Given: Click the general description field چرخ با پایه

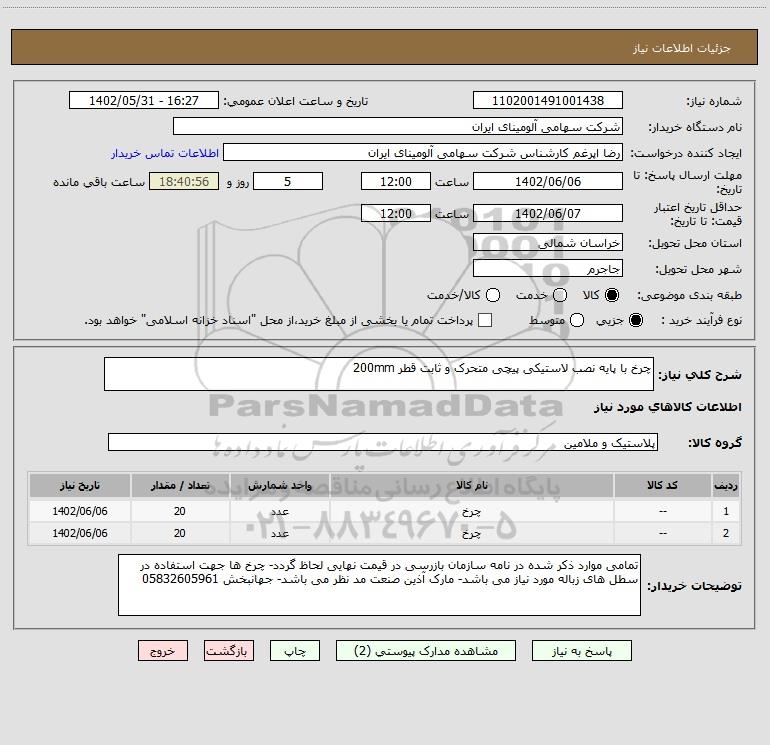Looking at the screenshot, I should (379, 374).
